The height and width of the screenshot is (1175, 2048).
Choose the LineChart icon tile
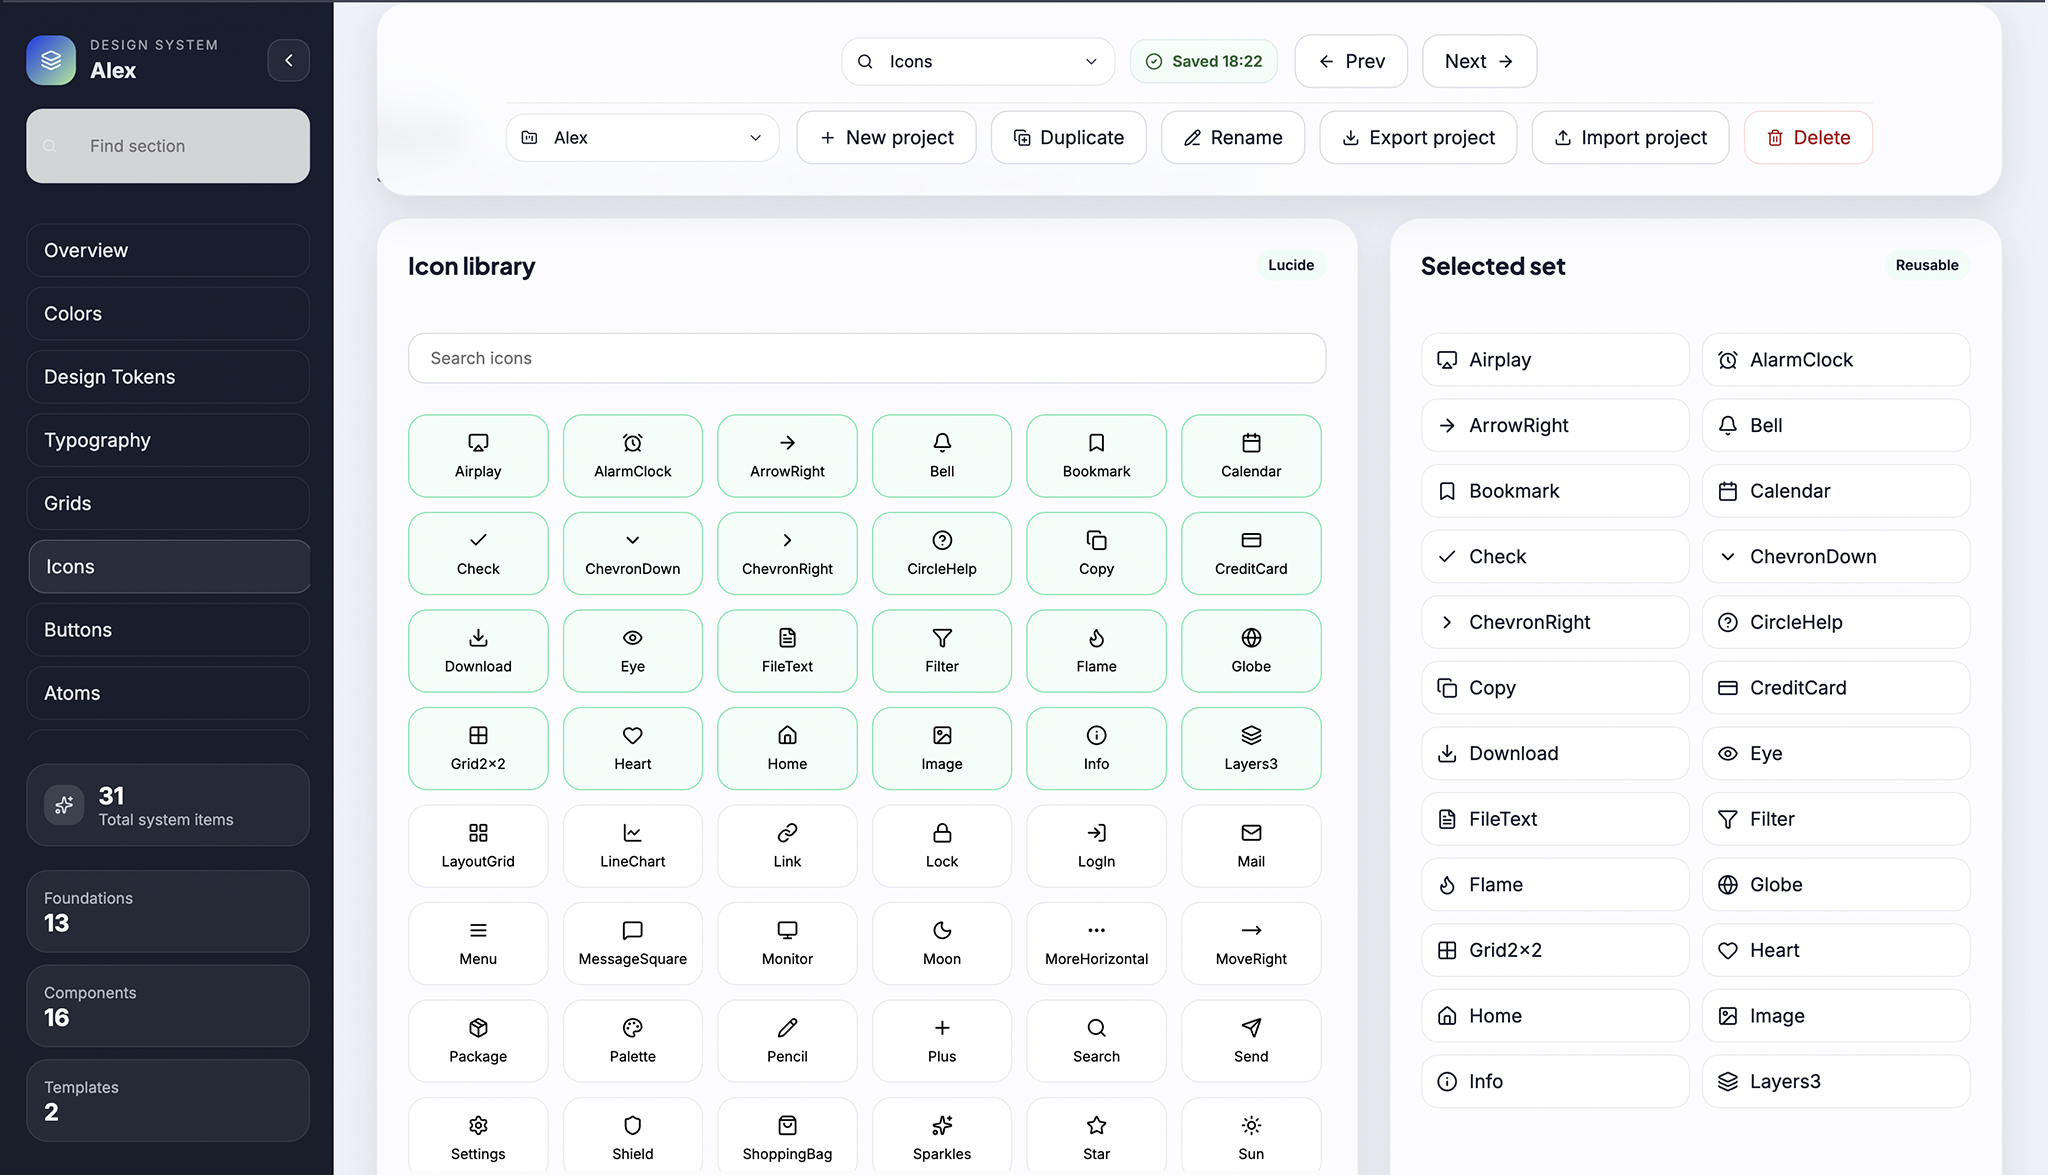632,845
